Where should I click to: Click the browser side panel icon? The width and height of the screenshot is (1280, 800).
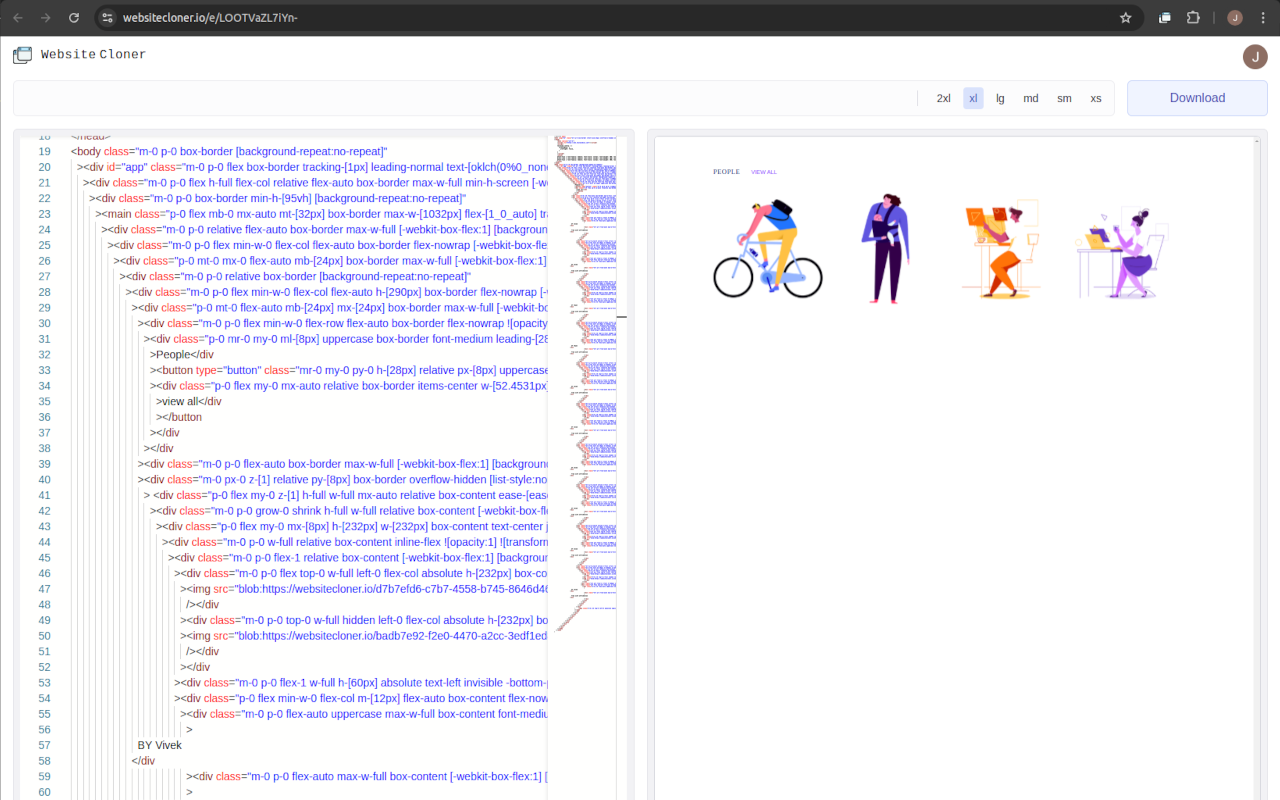(1163, 17)
